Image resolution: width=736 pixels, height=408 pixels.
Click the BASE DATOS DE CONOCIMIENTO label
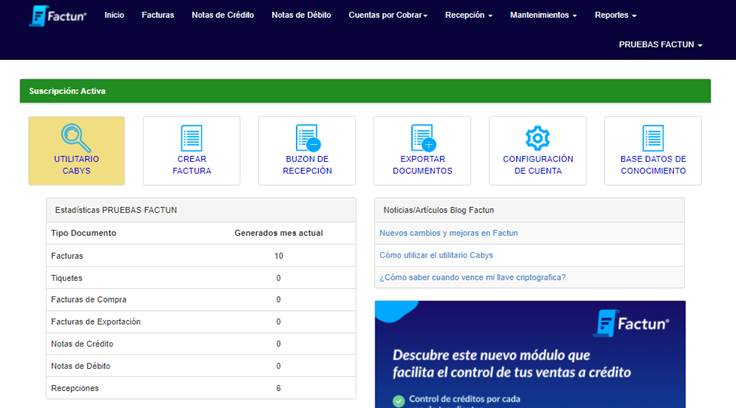(x=653, y=165)
